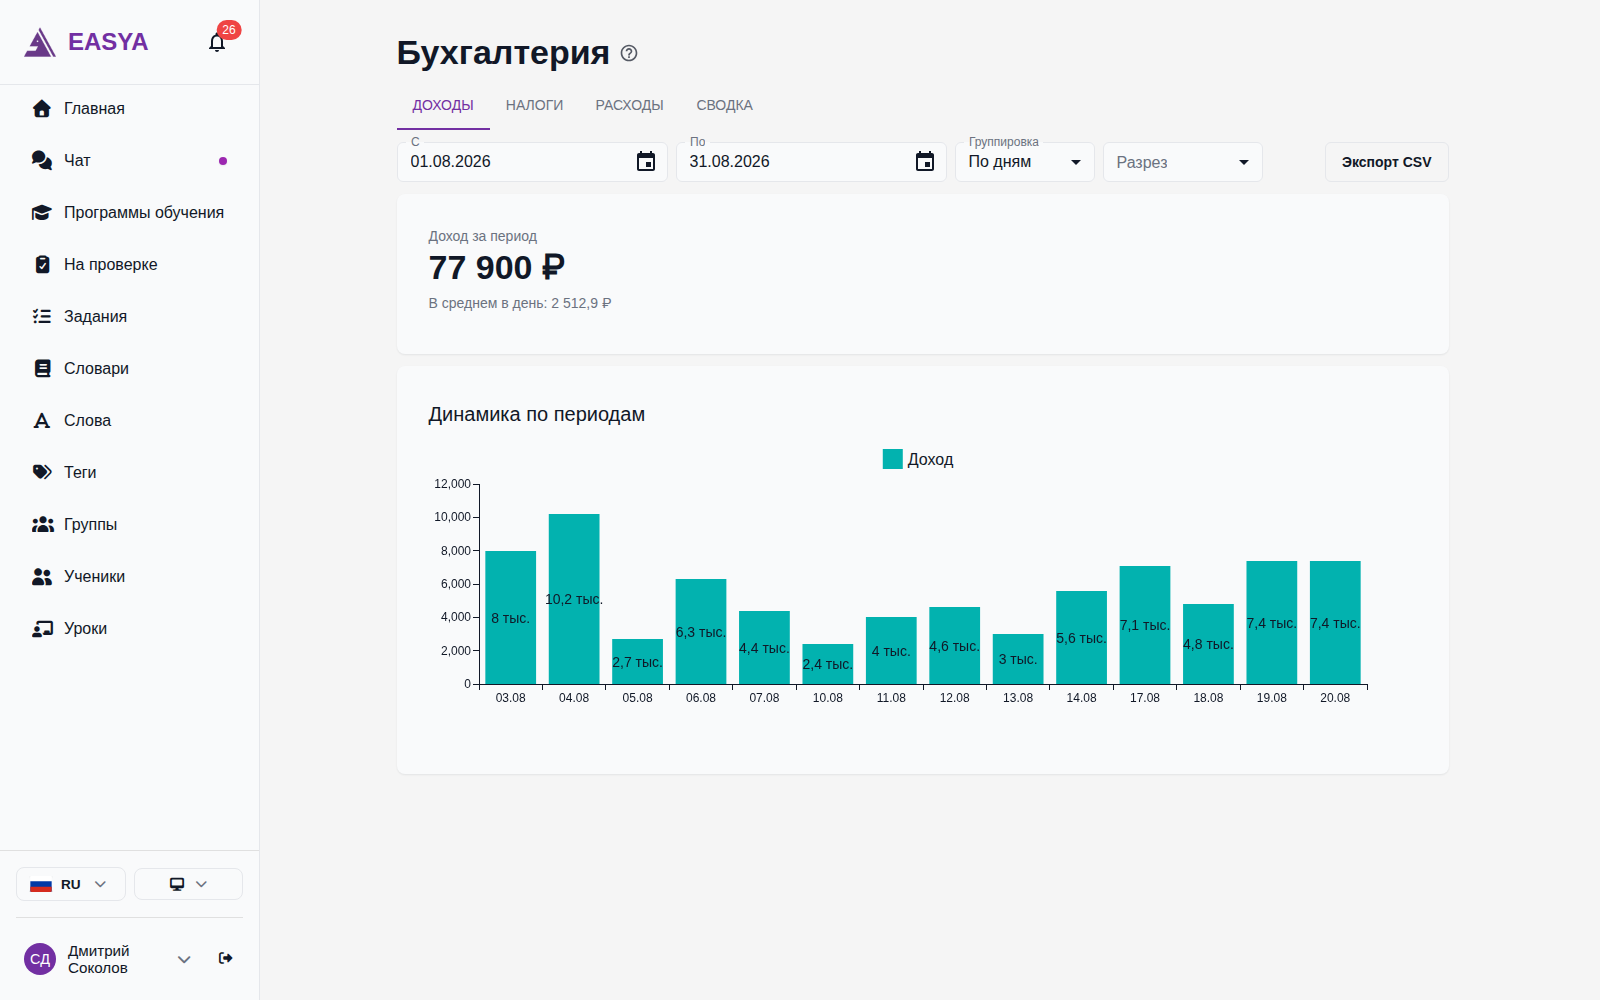Image resolution: width=1600 pixels, height=1000 pixels.
Task: Switch to the Налоги tab
Action: [x=534, y=105]
